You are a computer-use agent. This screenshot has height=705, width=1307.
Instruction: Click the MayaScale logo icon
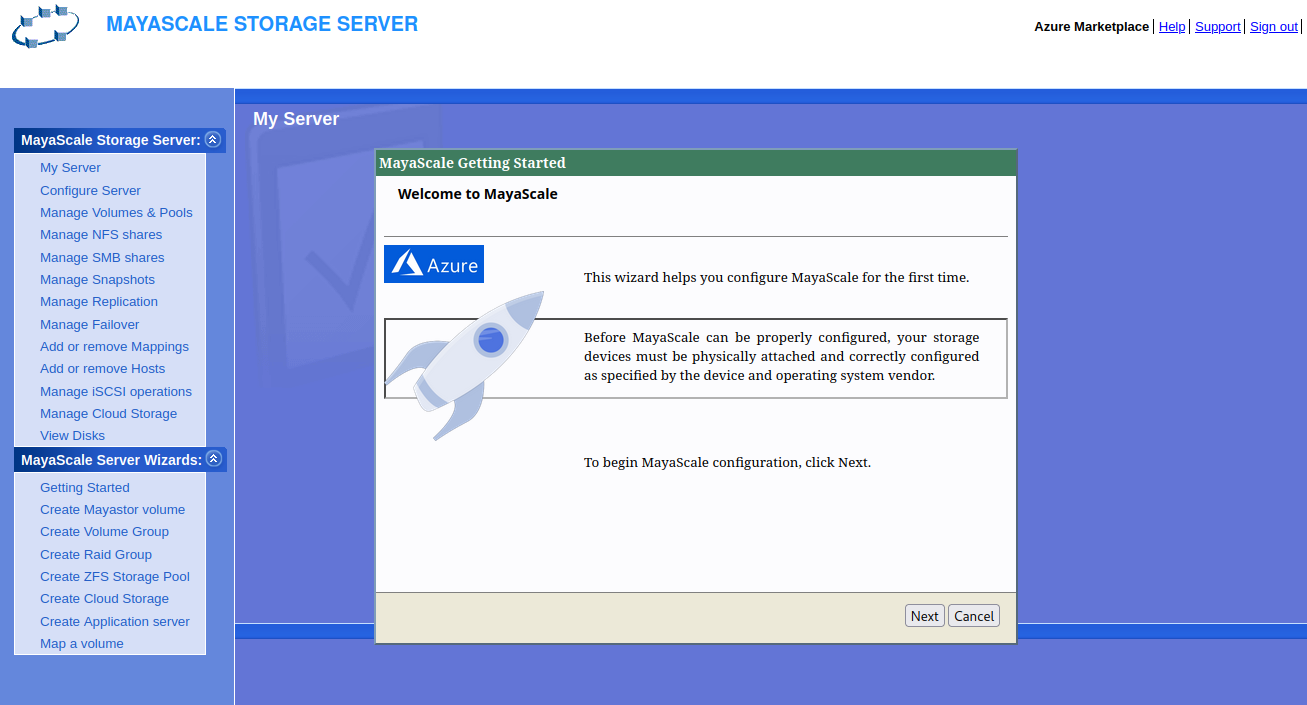(45, 27)
